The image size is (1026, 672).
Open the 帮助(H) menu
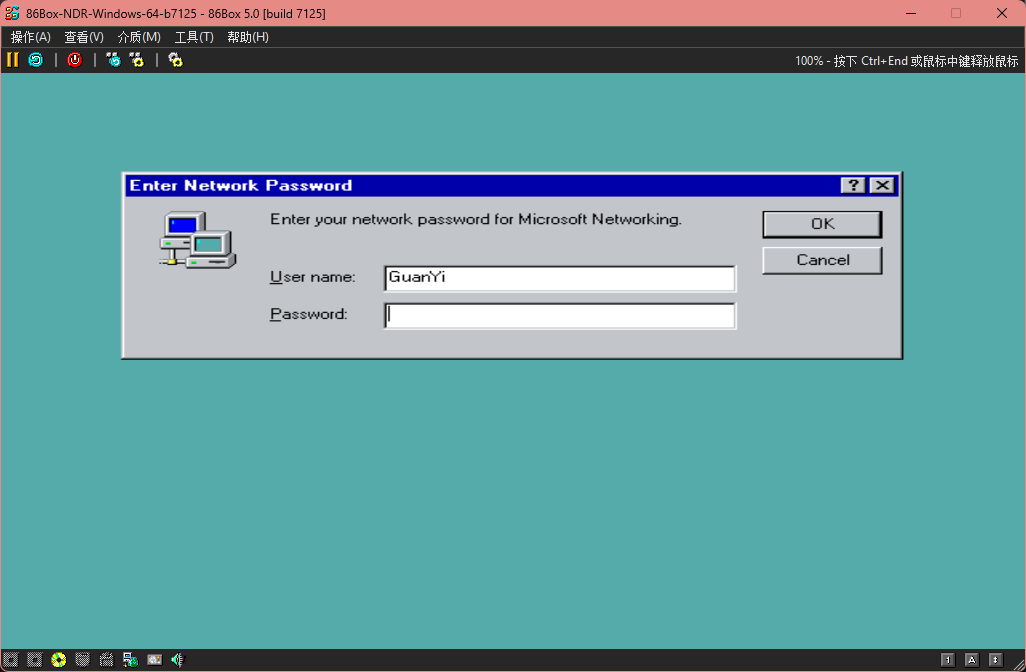click(x=248, y=37)
